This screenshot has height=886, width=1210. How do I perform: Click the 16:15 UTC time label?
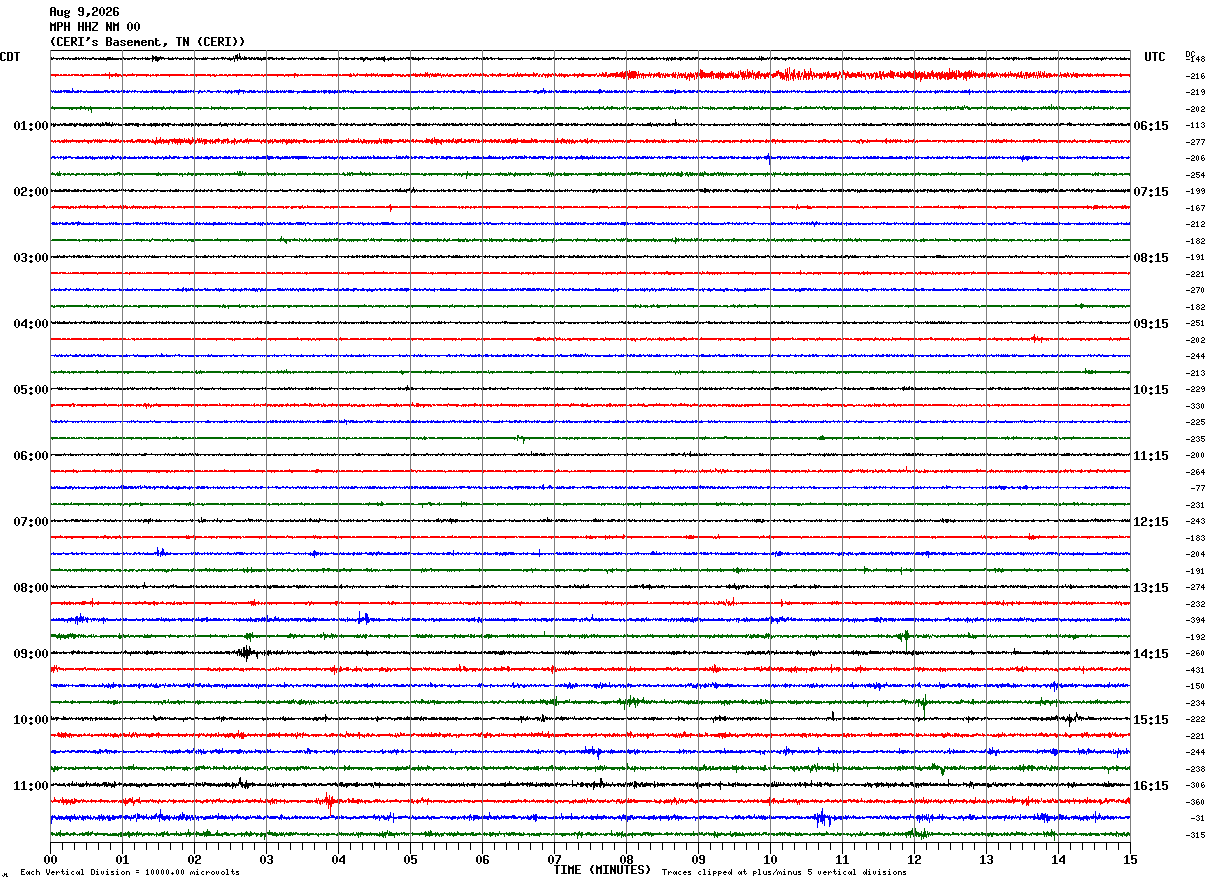(1150, 786)
